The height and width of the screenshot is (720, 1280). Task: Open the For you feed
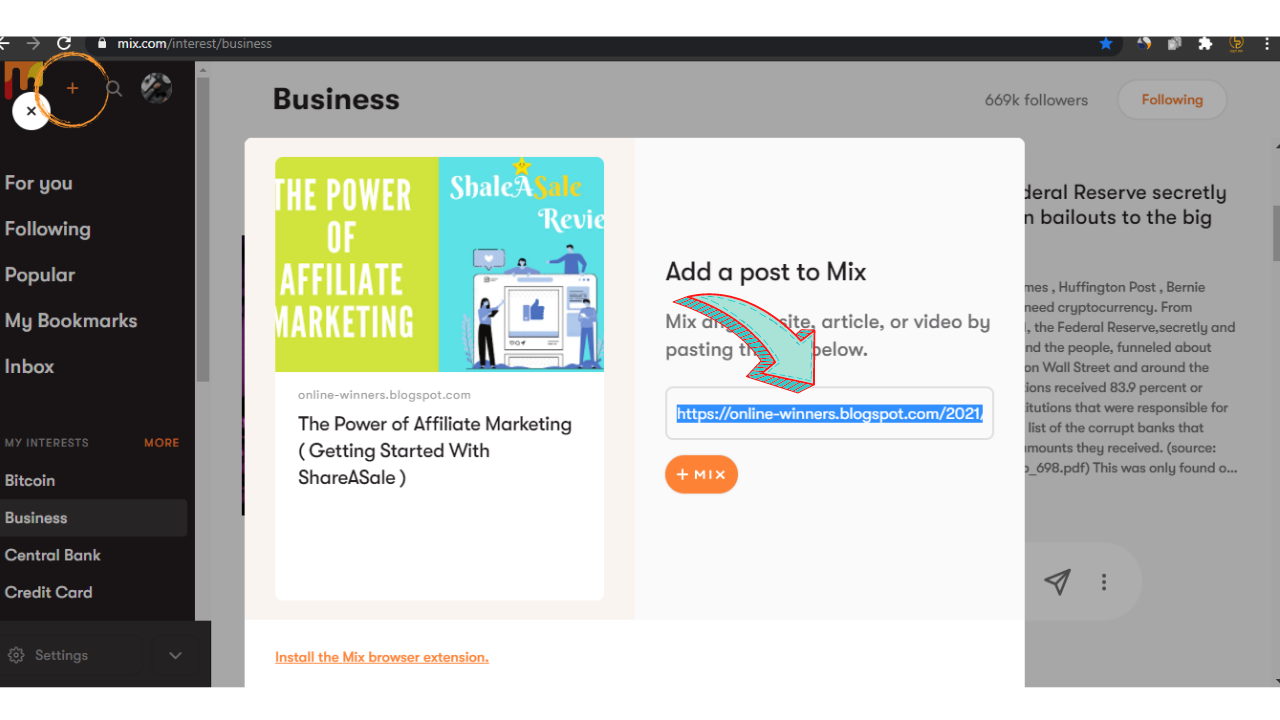[x=38, y=183]
